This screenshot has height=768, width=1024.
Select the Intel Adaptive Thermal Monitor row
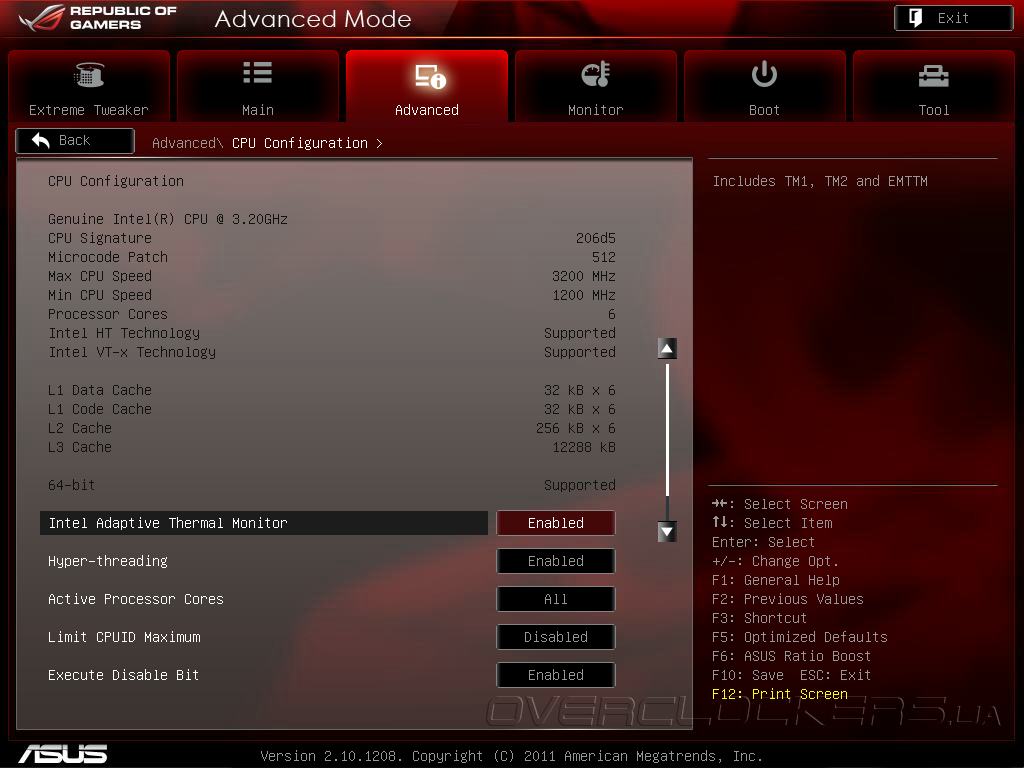264,523
